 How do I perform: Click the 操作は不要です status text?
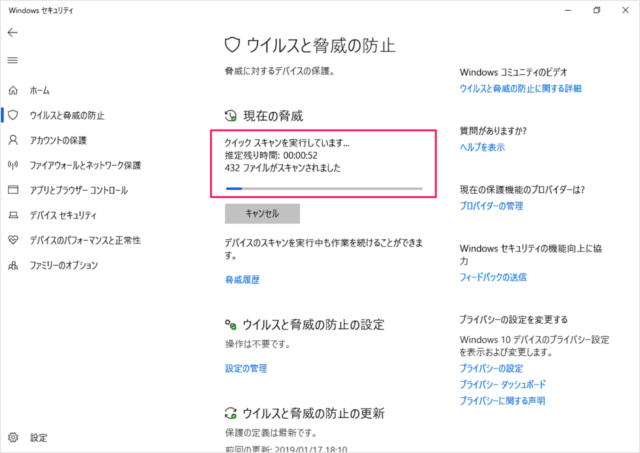point(258,344)
